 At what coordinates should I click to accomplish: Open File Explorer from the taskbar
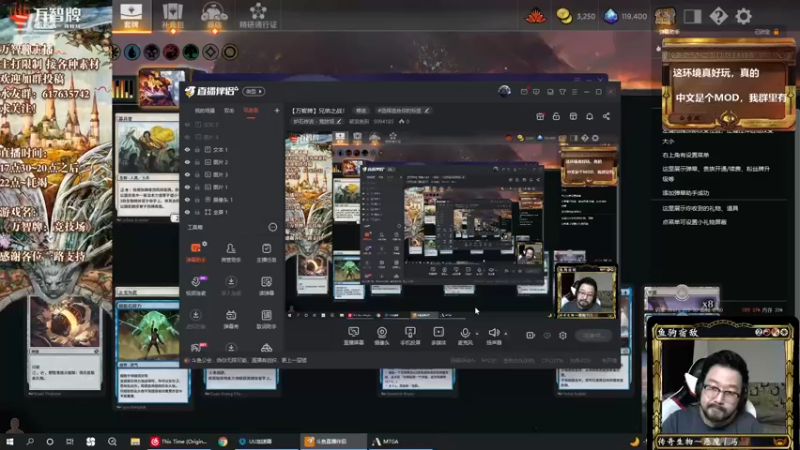click(135, 441)
